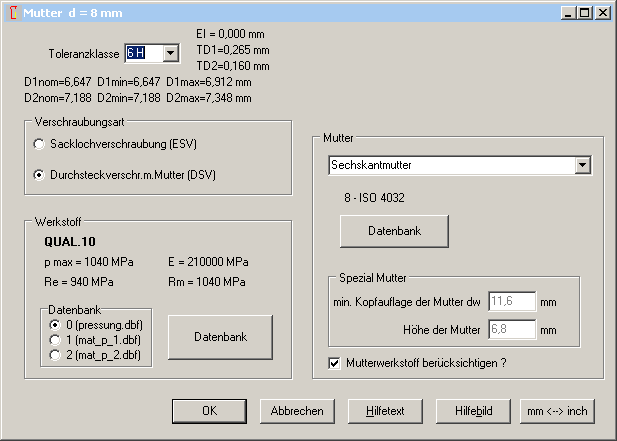Toggle Mutterwerkstoff berücksichtigen checkbox

[334, 362]
